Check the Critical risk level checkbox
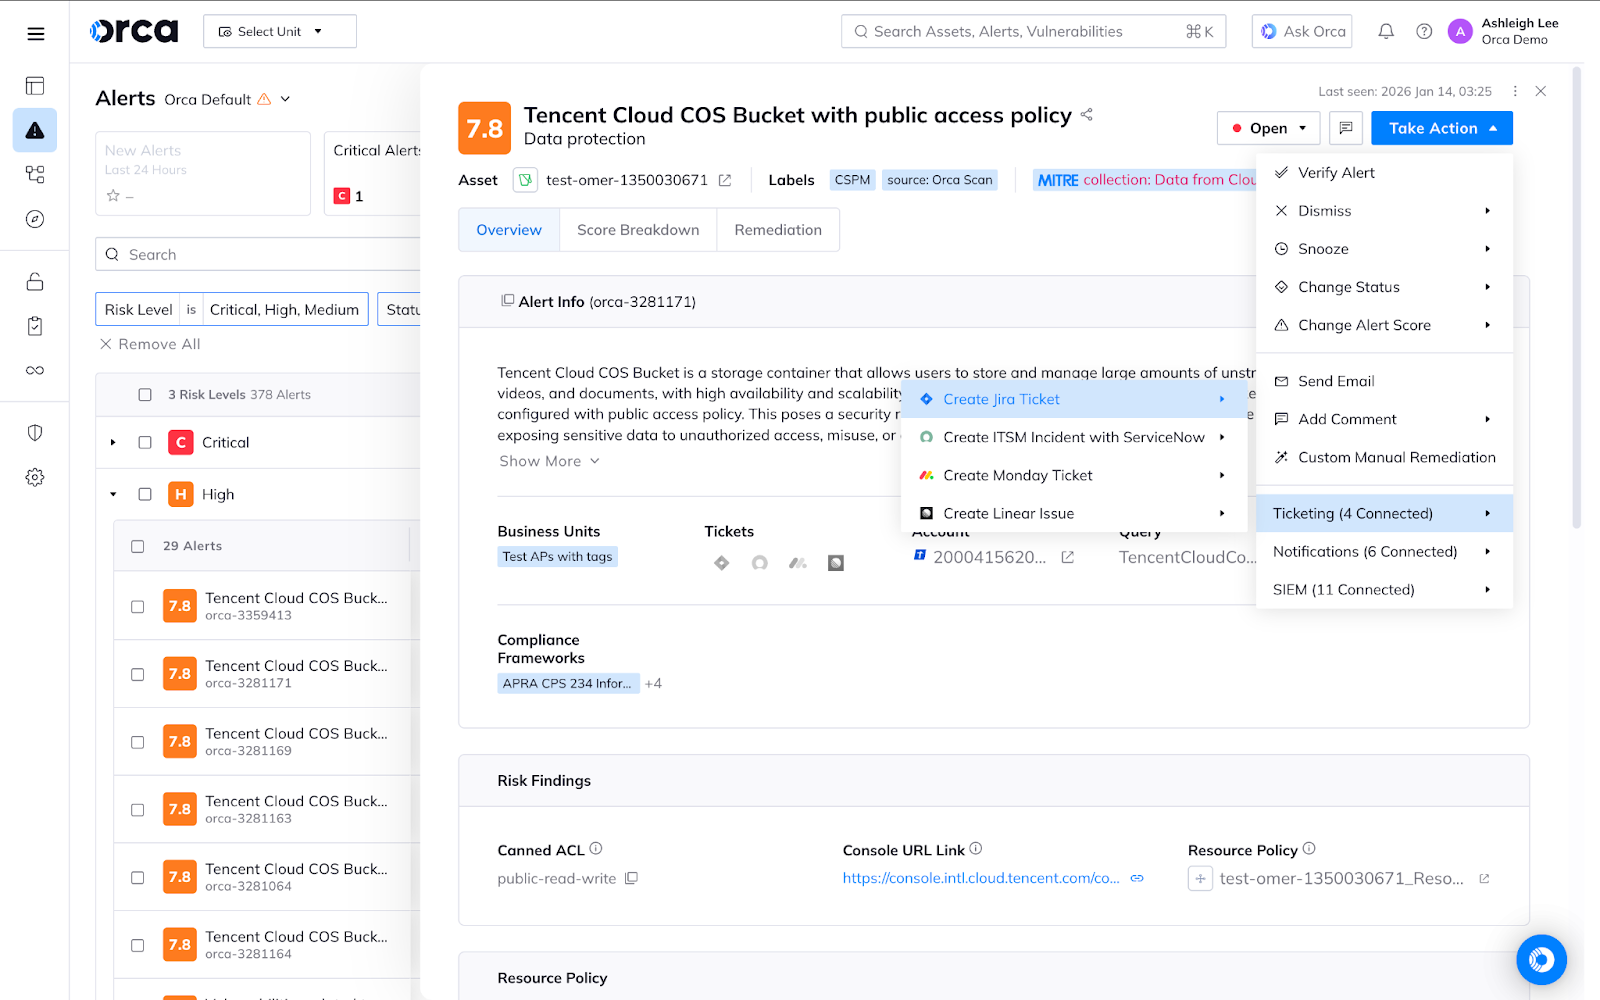 145,442
